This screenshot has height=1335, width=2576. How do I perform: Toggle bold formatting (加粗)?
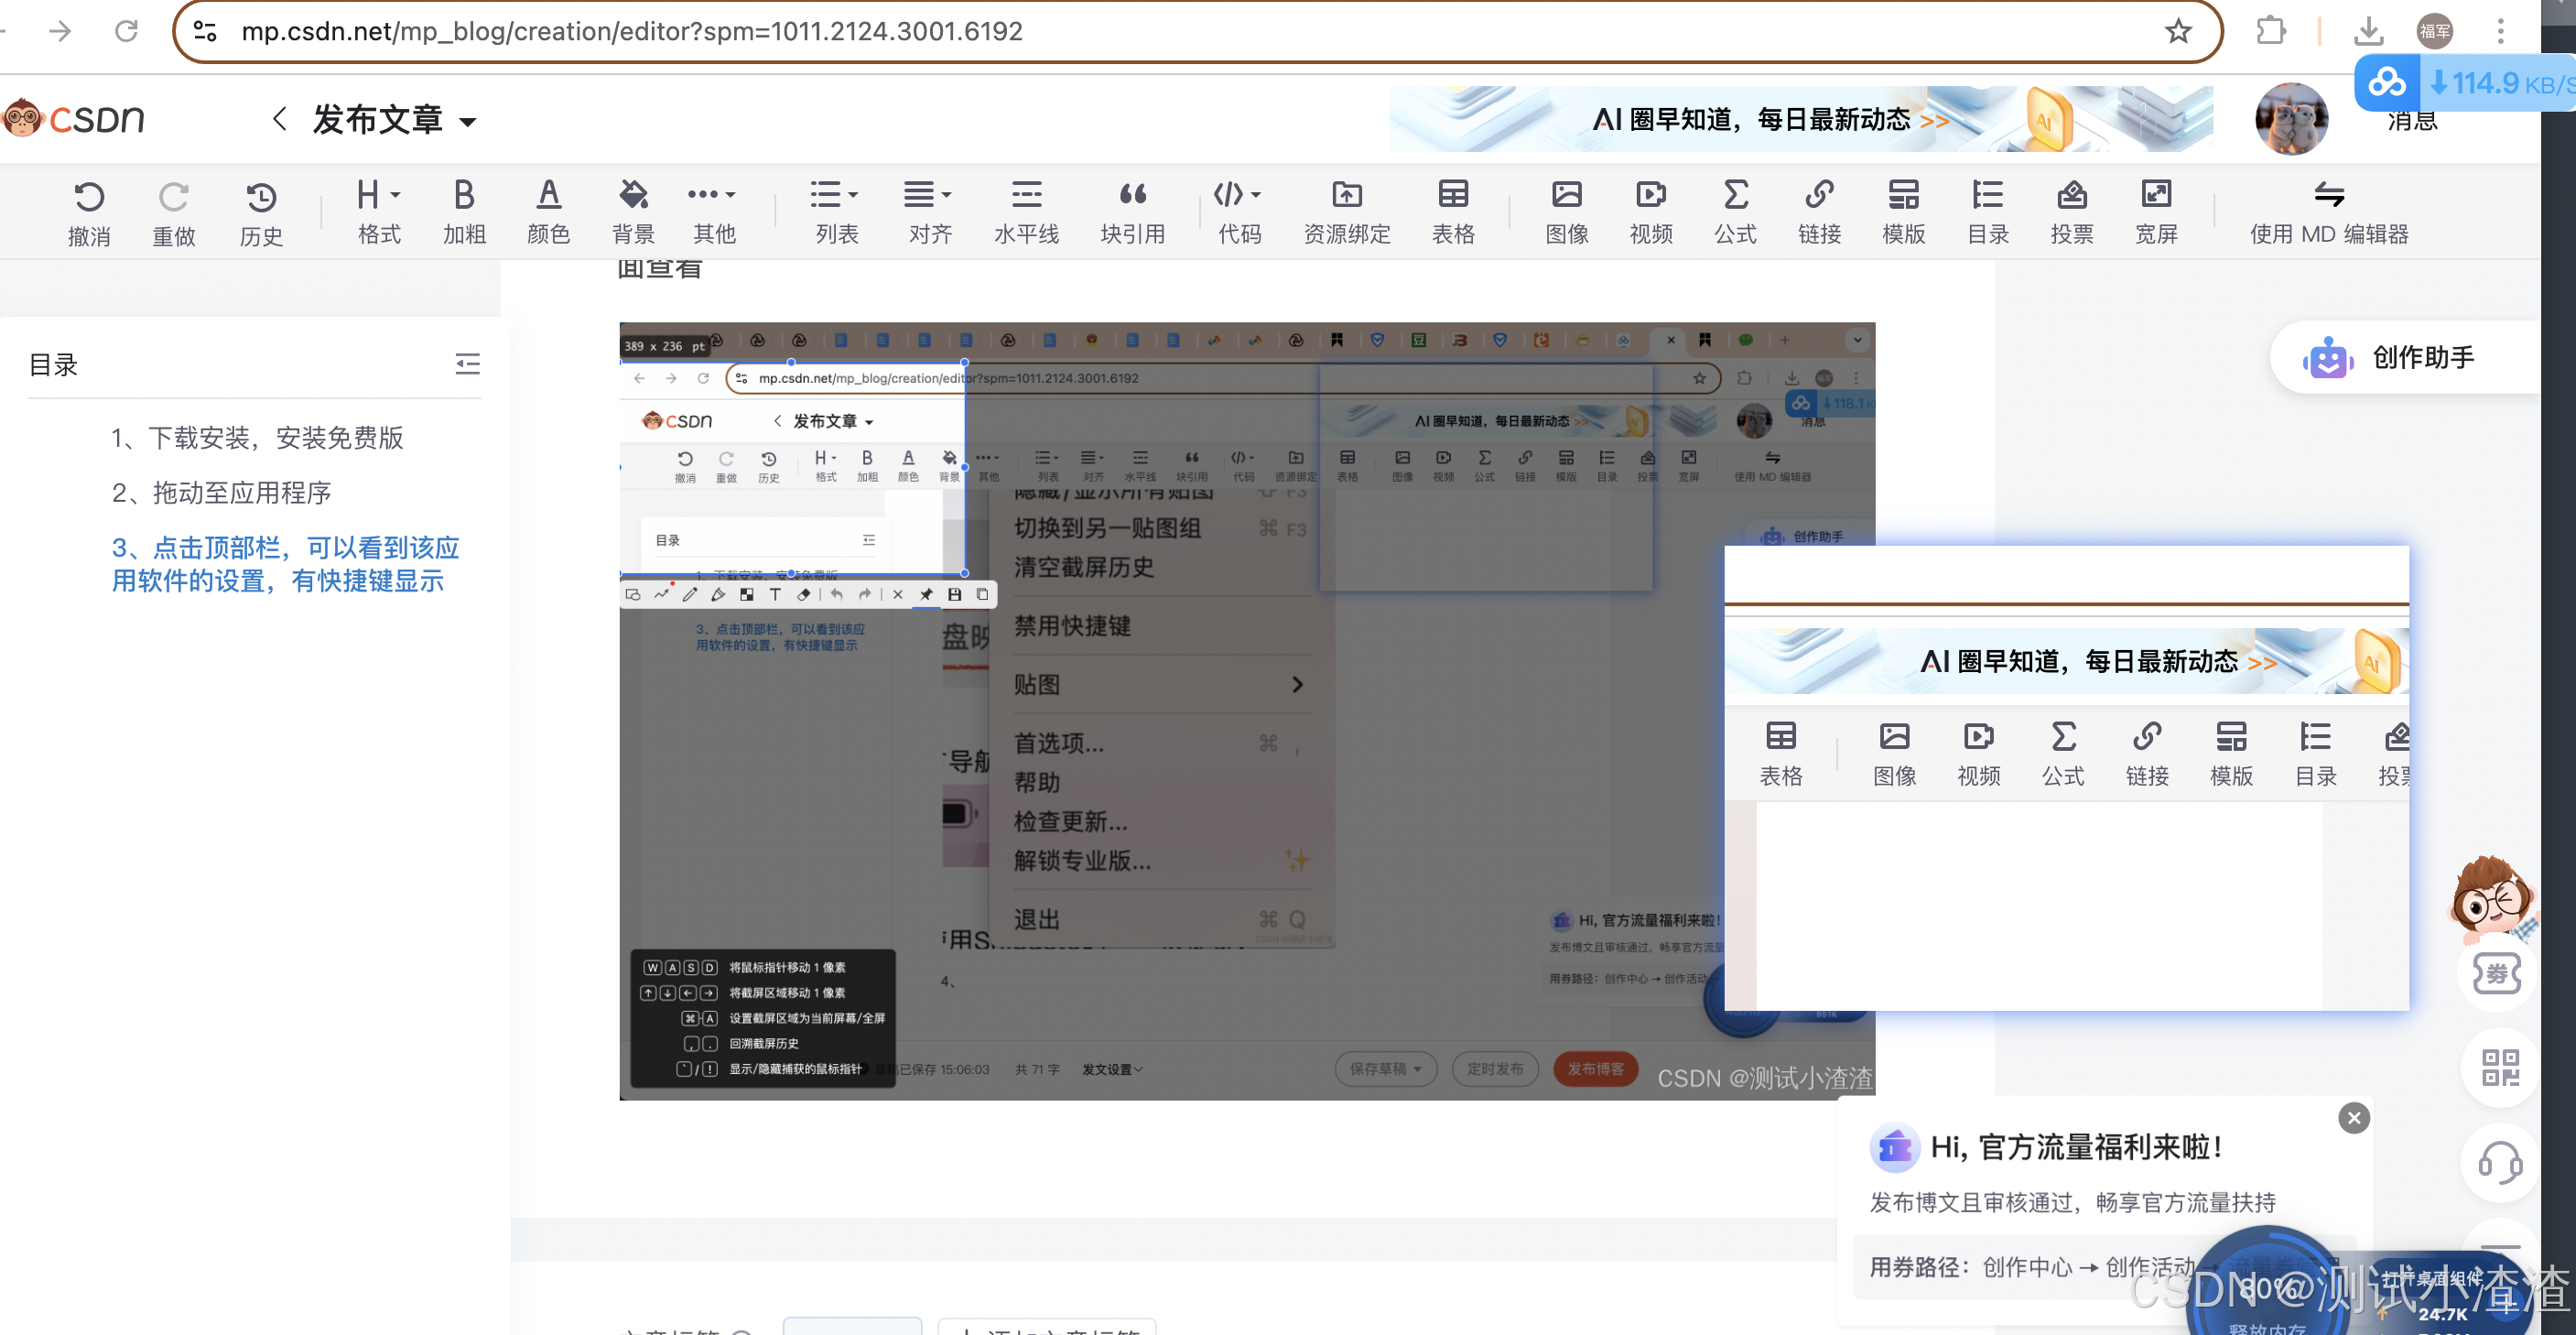[464, 211]
